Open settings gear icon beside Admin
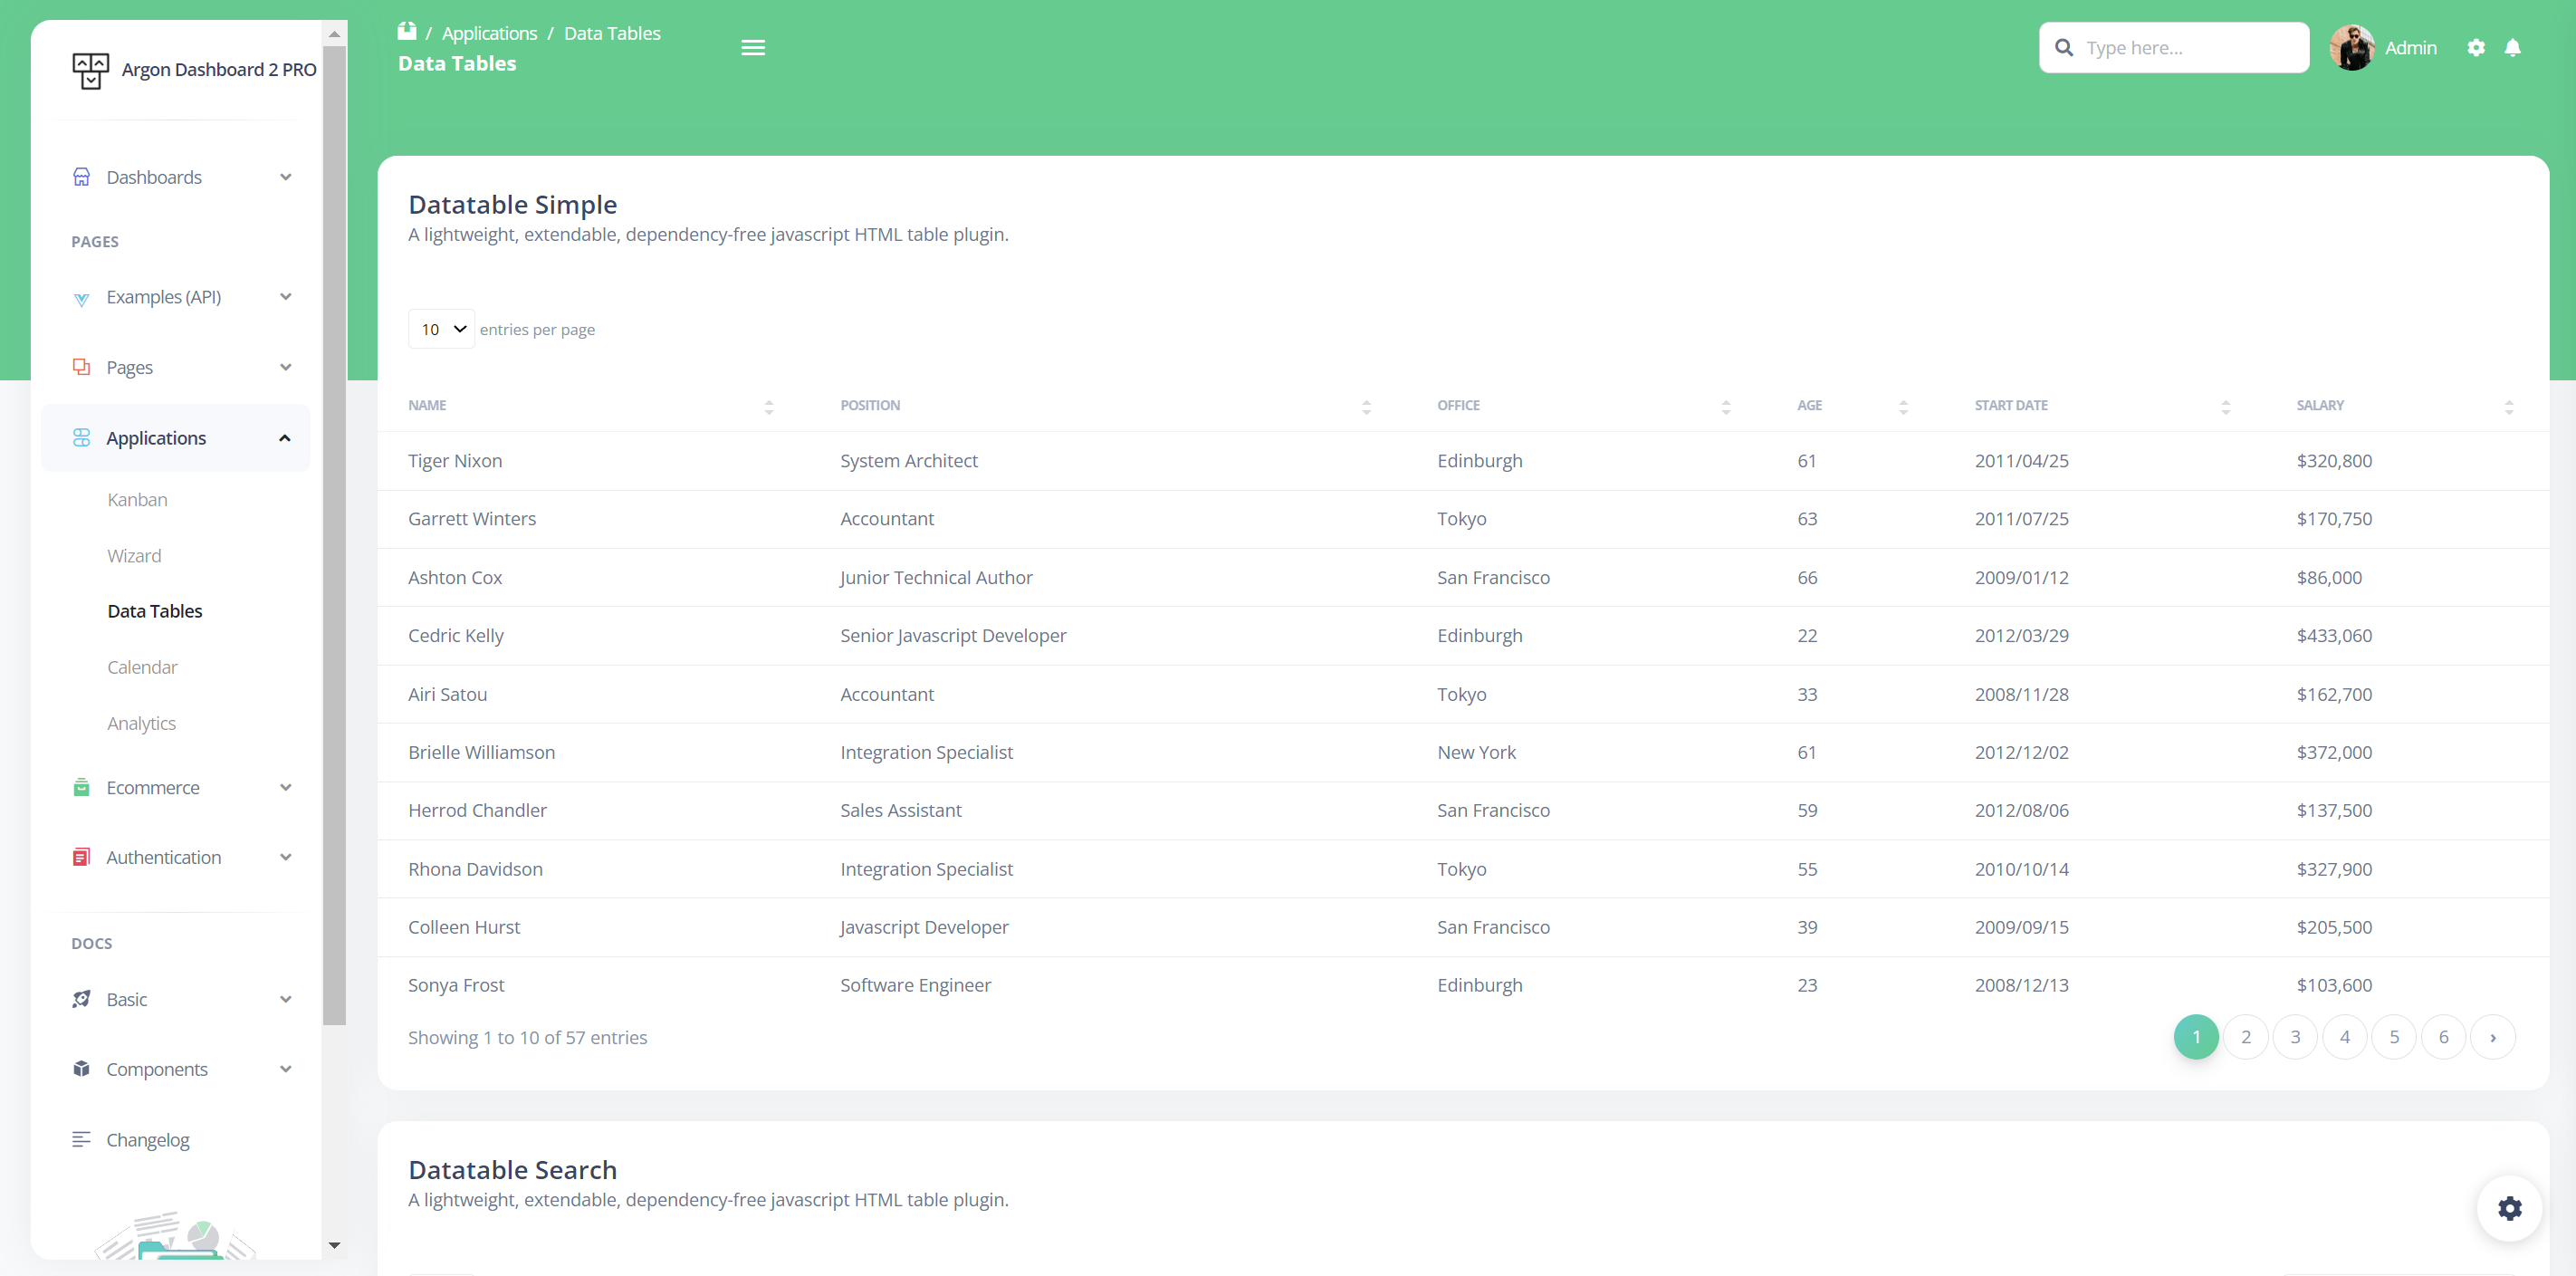Image resolution: width=2576 pixels, height=1276 pixels. tap(2475, 48)
